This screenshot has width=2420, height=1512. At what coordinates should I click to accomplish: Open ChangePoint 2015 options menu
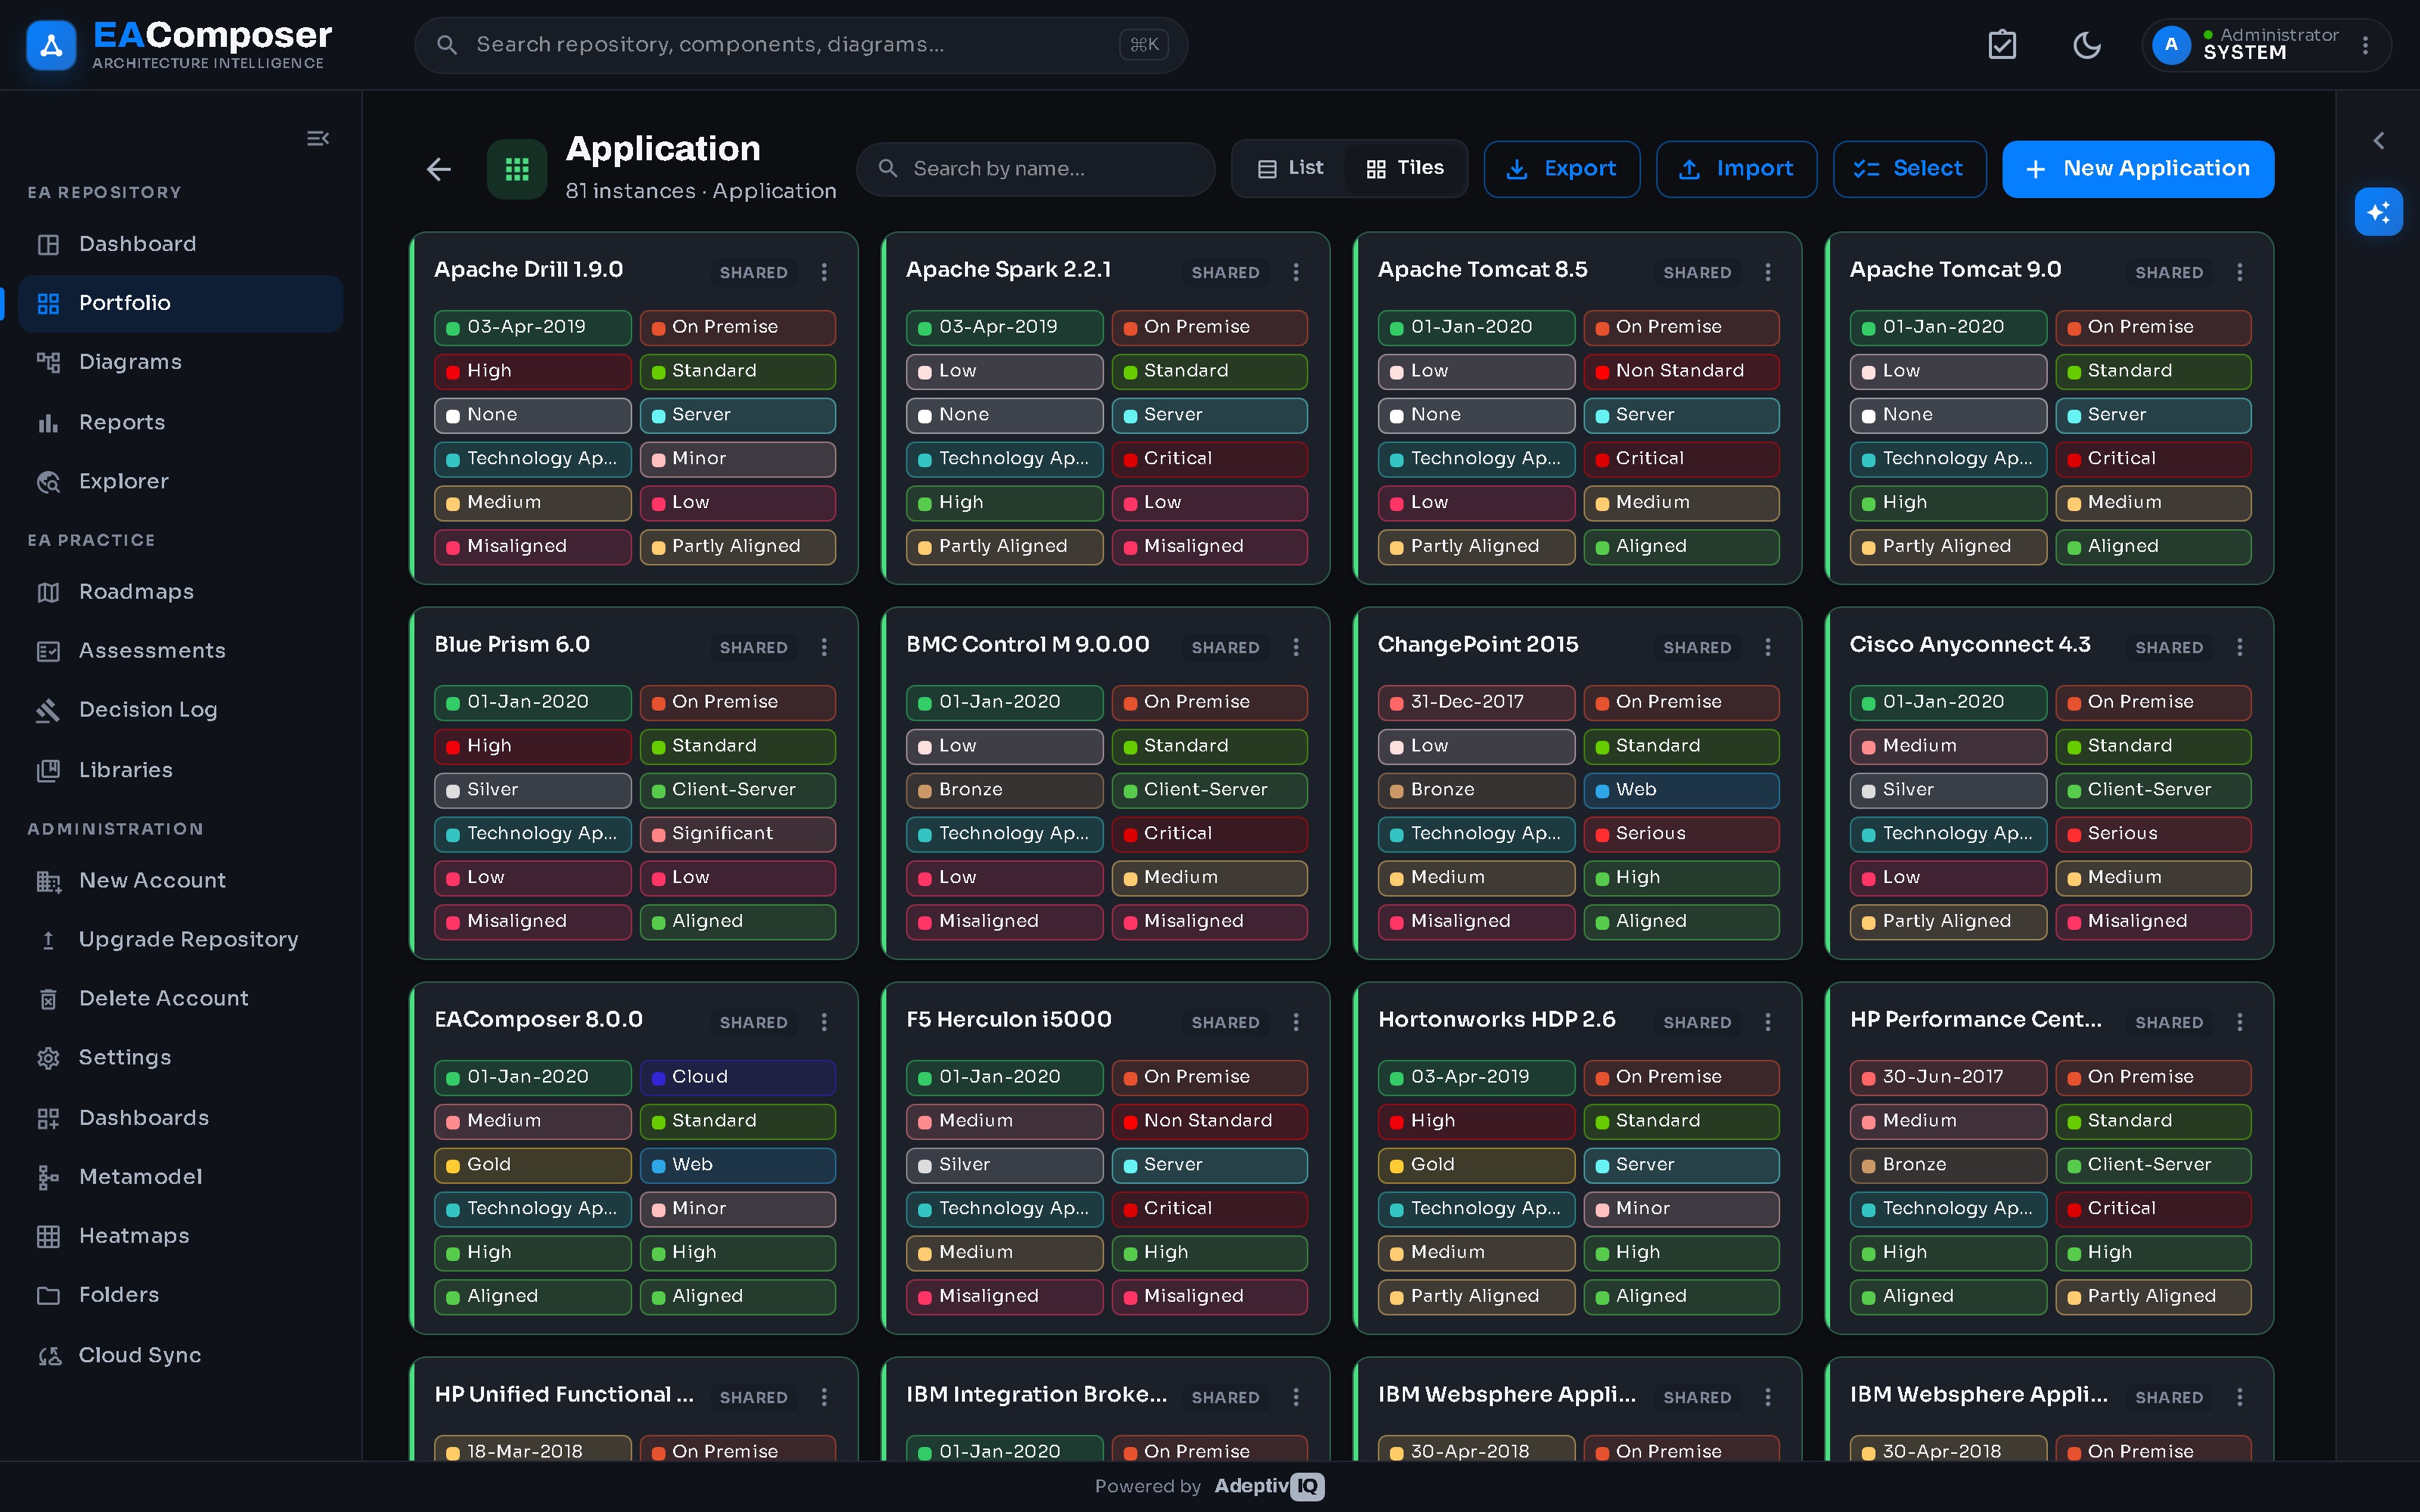[1768, 647]
